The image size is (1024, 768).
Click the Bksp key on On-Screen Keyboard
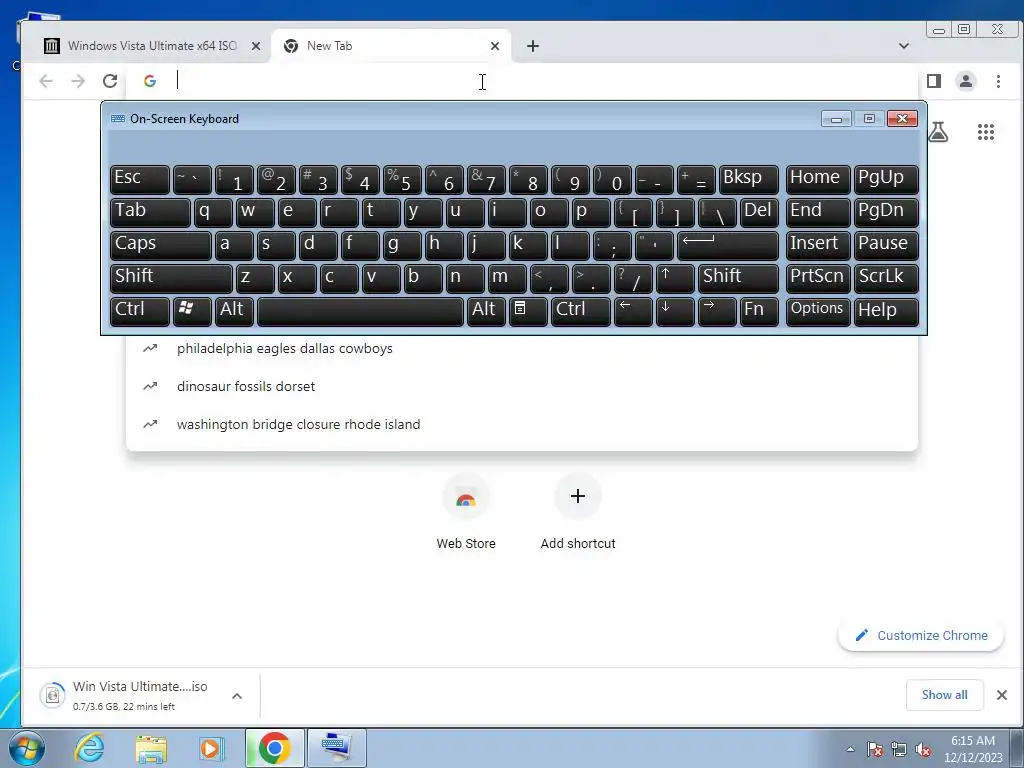pos(748,179)
